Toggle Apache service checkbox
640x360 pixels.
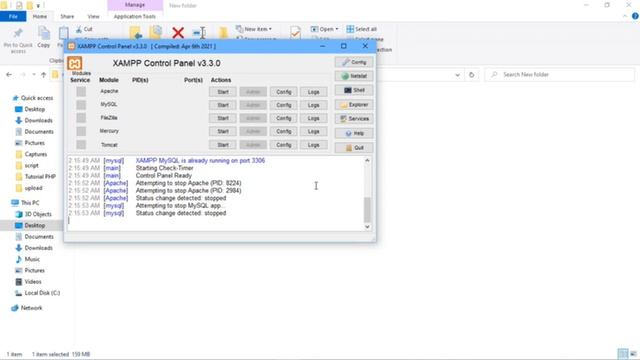81,91
